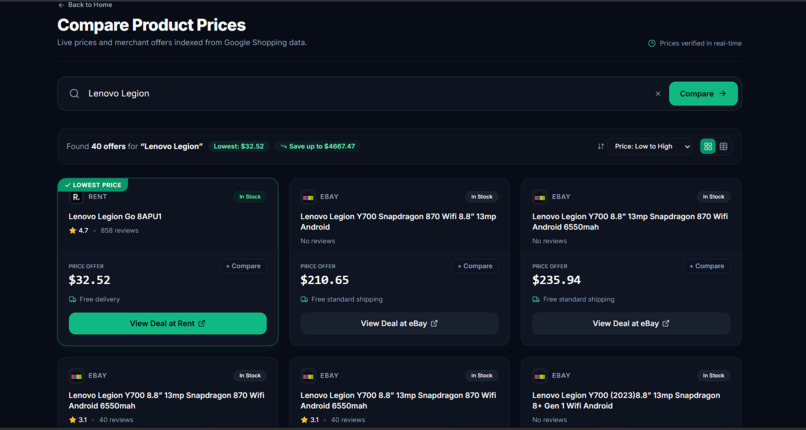Image resolution: width=806 pixels, height=430 pixels.
Task: Add the $235.94 offer to compare
Action: pos(707,266)
